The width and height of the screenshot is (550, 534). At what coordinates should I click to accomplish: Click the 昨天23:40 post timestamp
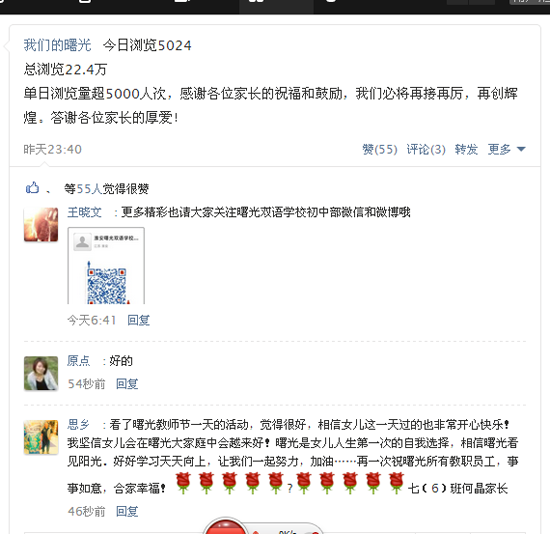click(53, 149)
